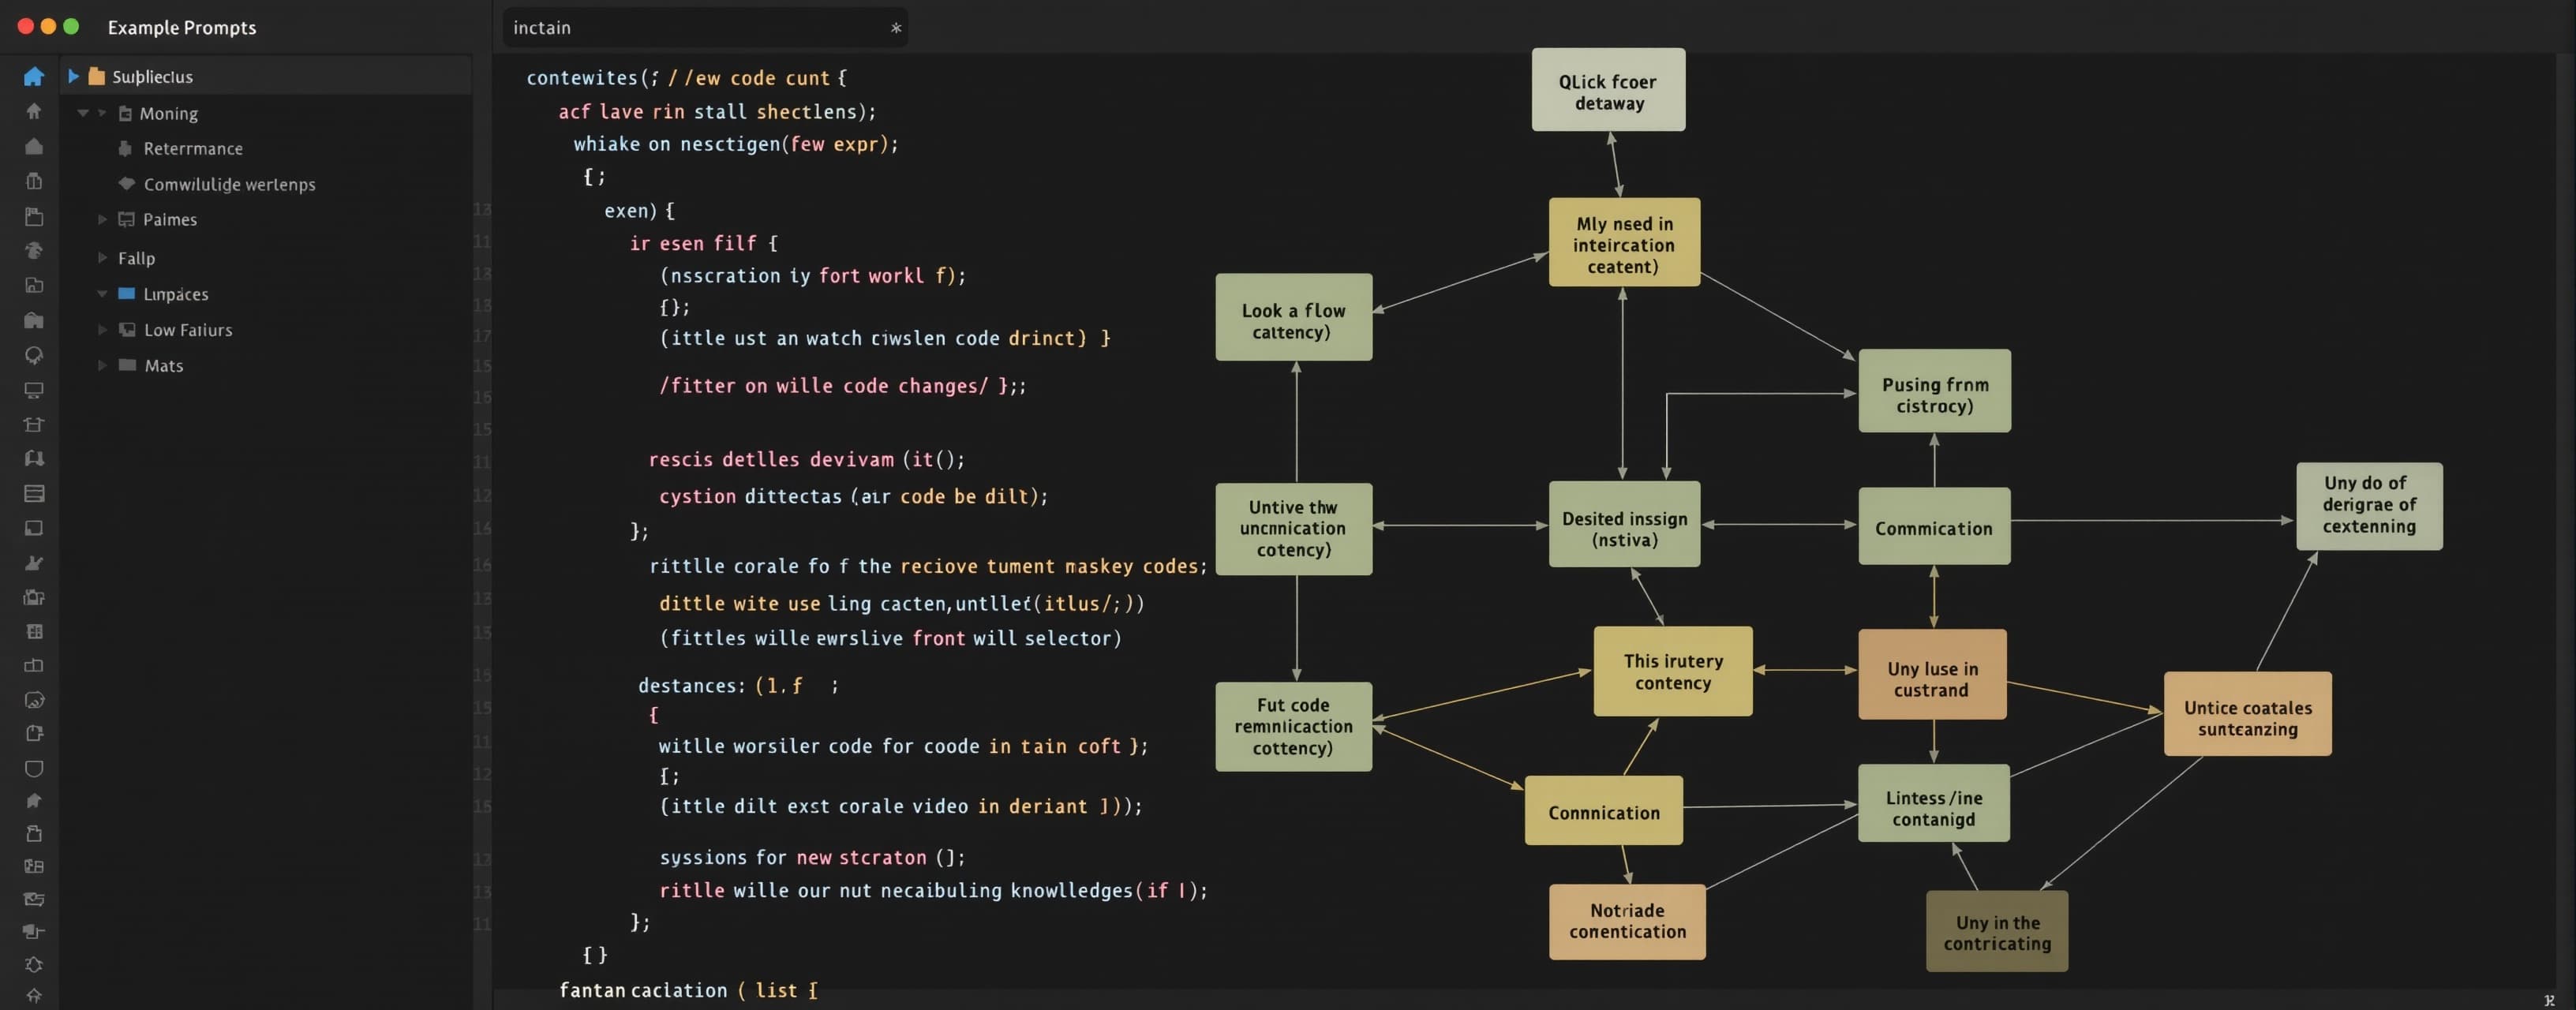Select the Look a flow caltency node
Image resolution: width=2576 pixels, height=1010 pixels.
point(1293,317)
